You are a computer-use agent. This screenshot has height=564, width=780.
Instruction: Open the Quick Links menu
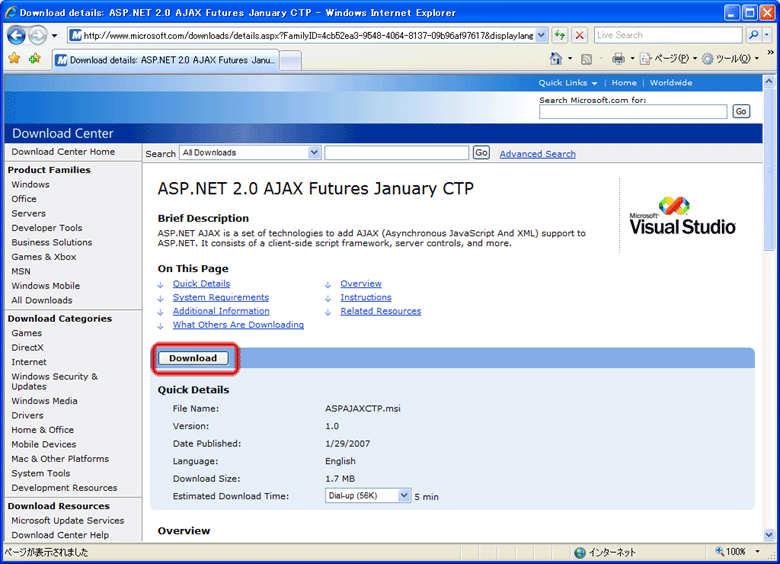568,83
